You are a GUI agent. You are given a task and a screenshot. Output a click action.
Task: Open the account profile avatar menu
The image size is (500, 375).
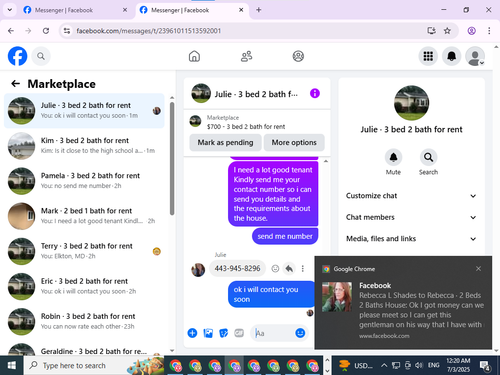pyautogui.click(x=475, y=56)
